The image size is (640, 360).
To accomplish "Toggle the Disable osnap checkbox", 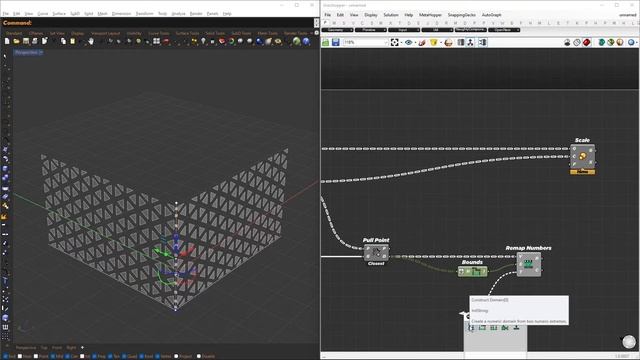I will click(199, 356).
